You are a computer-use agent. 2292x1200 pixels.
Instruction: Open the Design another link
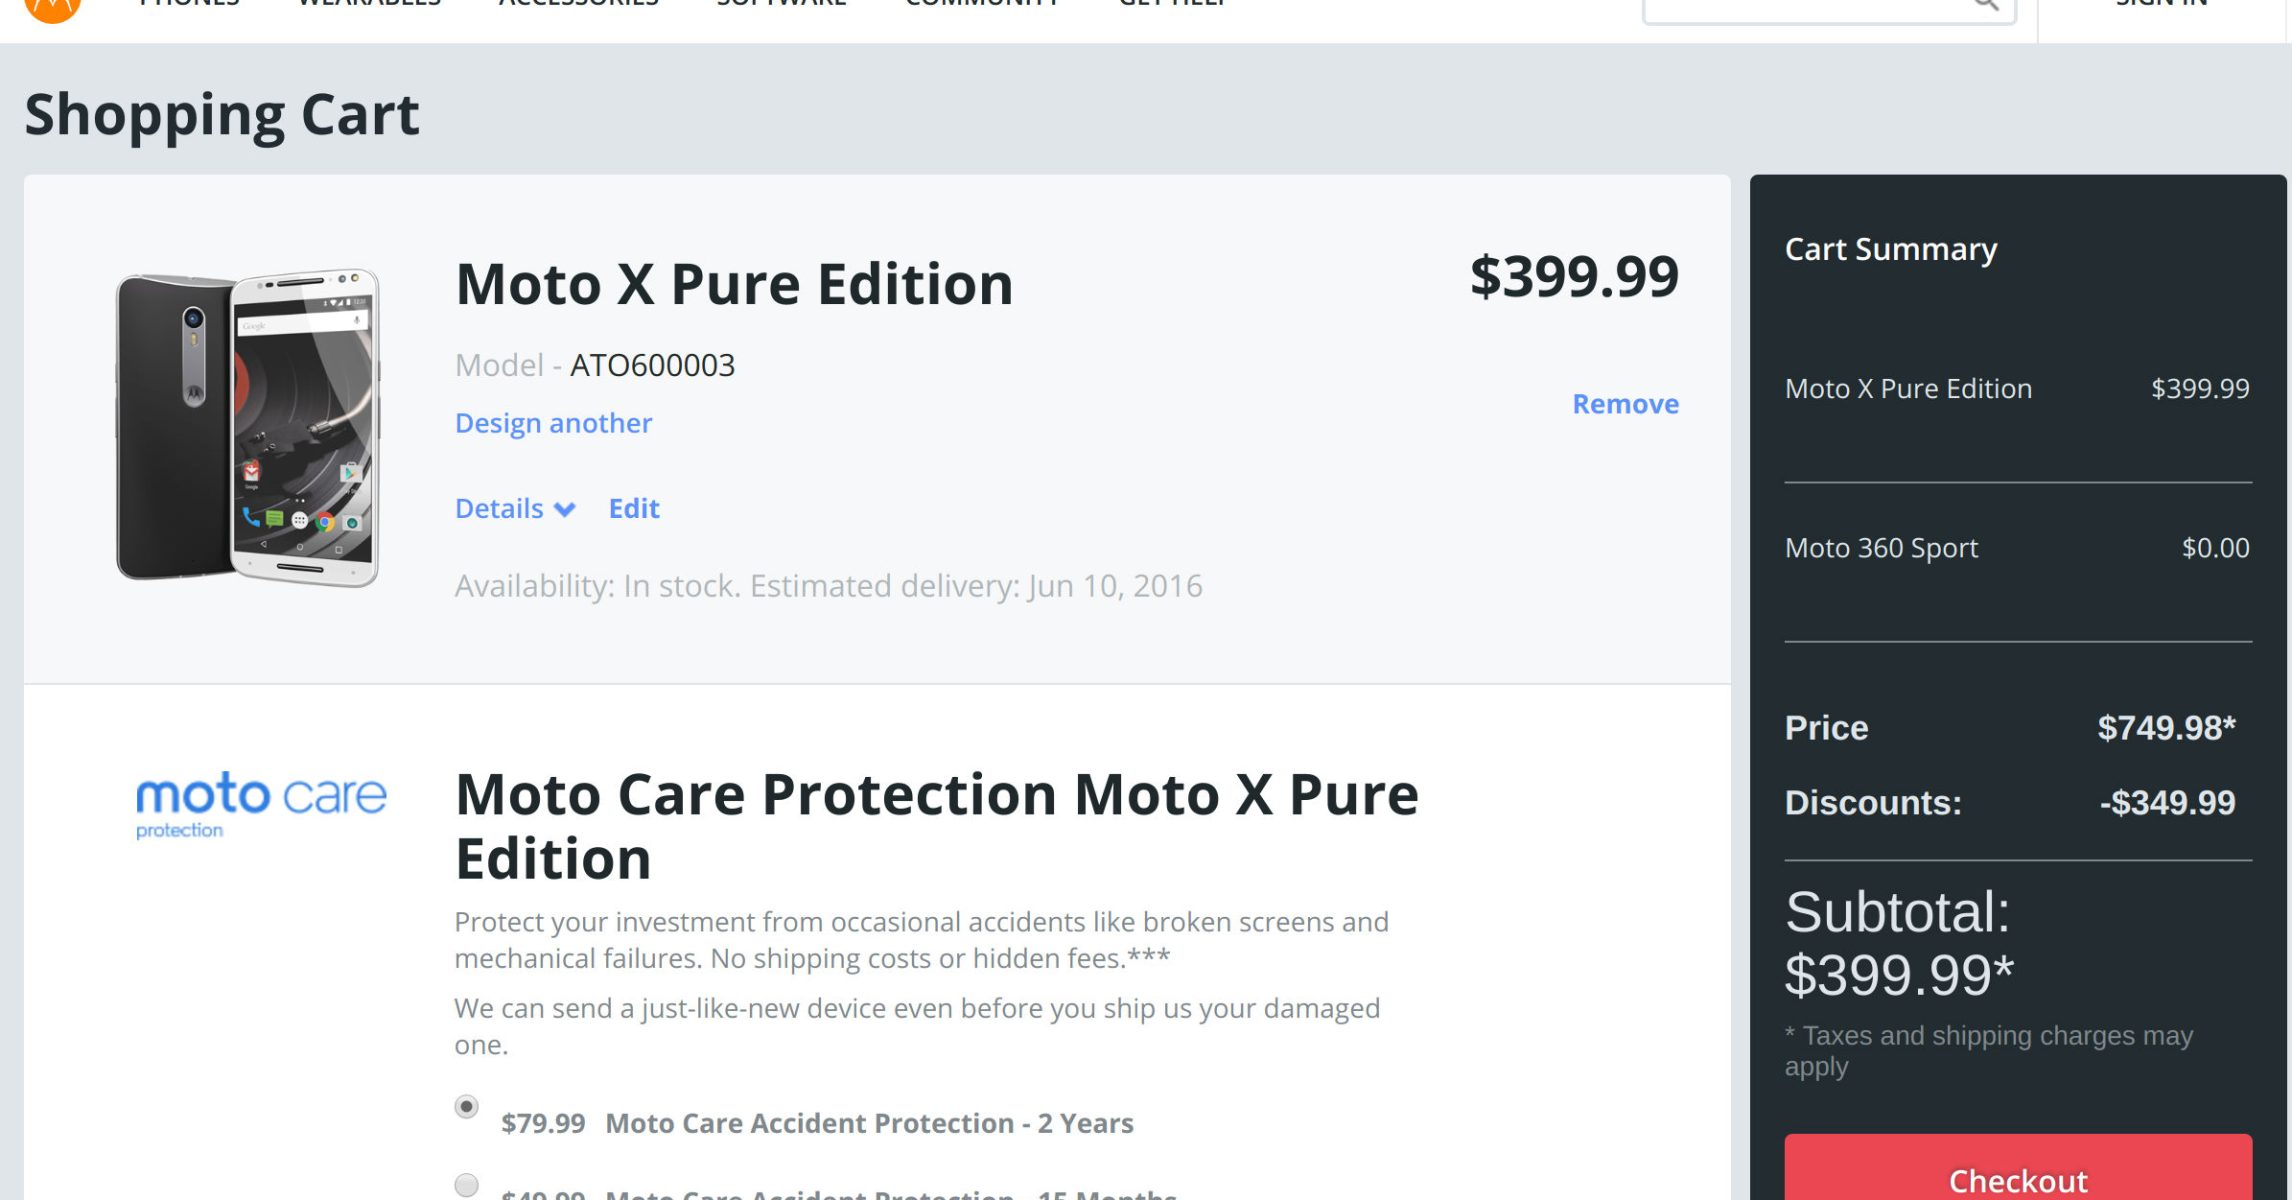[553, 423]
